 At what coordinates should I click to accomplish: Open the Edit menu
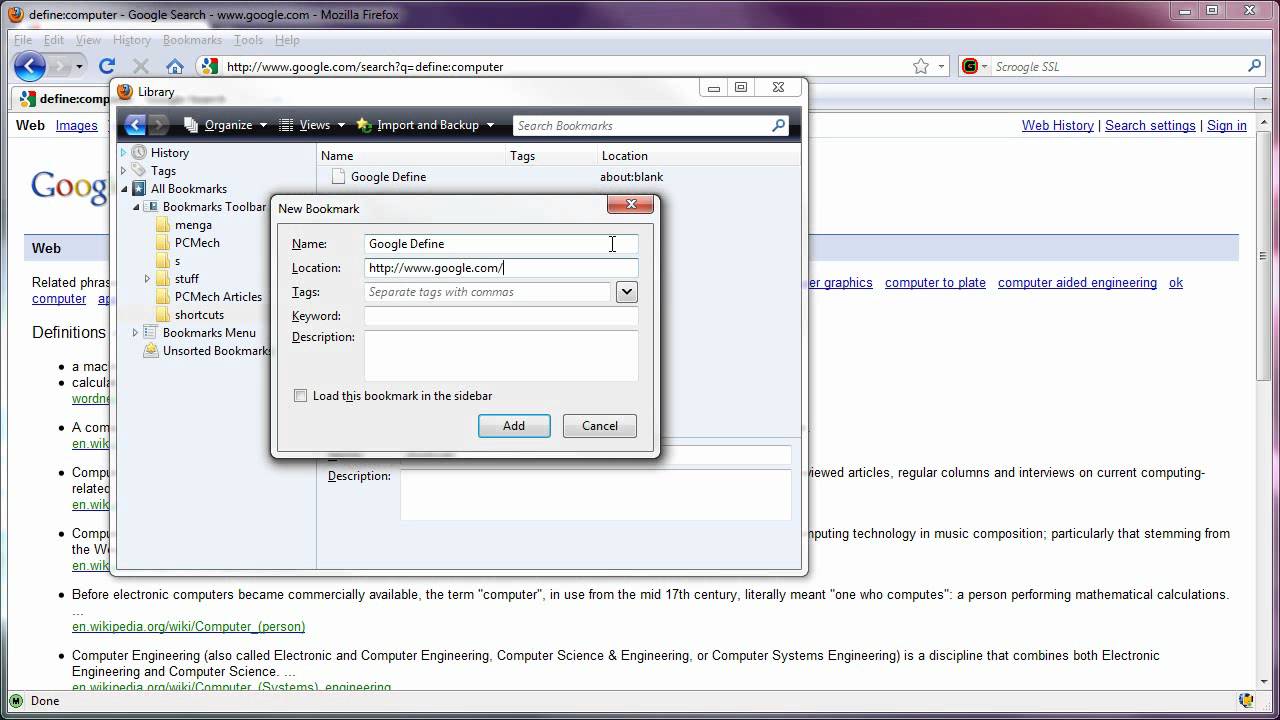[54, 40]
